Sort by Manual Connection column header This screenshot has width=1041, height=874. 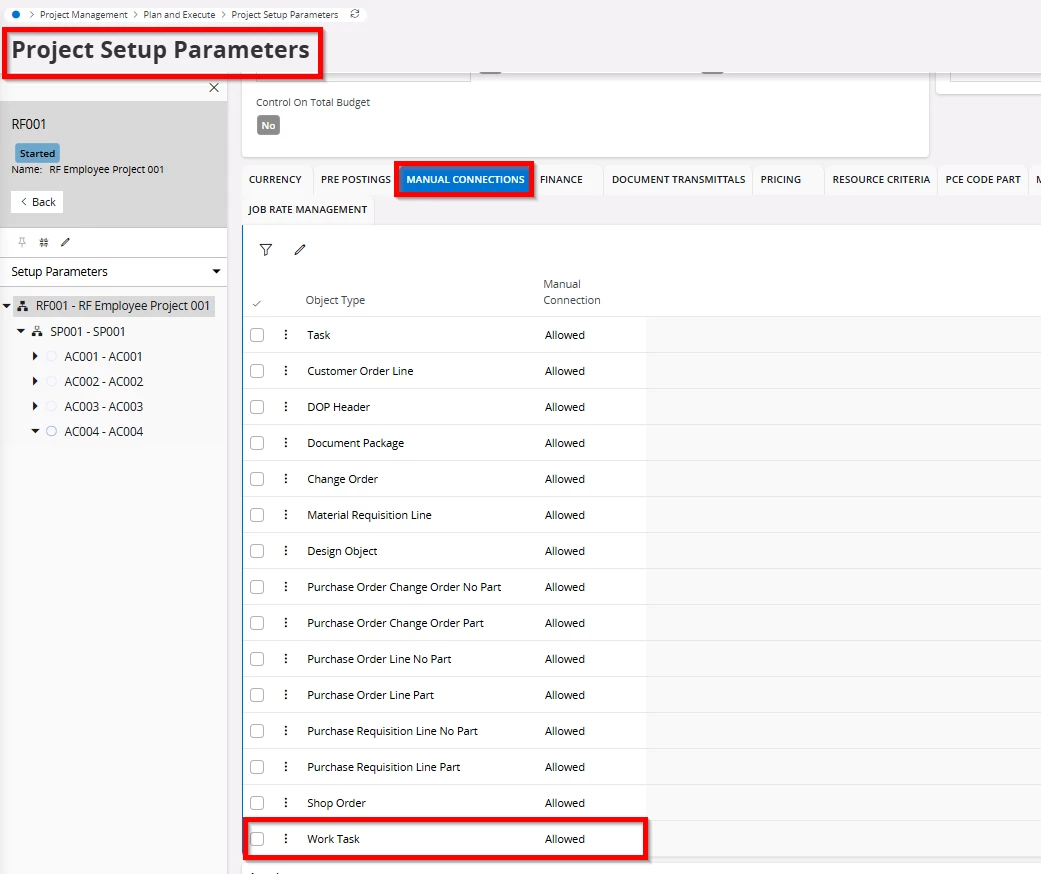click(x=572, y=292)
